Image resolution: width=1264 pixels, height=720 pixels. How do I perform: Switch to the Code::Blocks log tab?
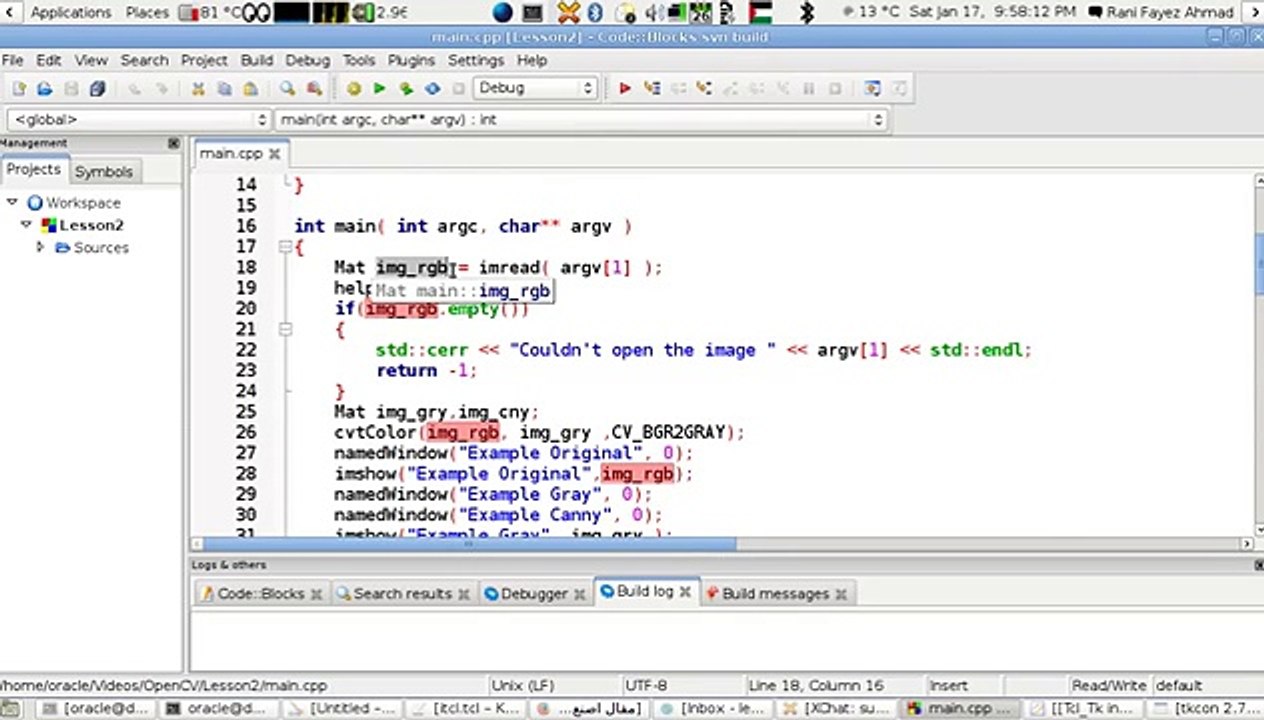tap(260, 594)
